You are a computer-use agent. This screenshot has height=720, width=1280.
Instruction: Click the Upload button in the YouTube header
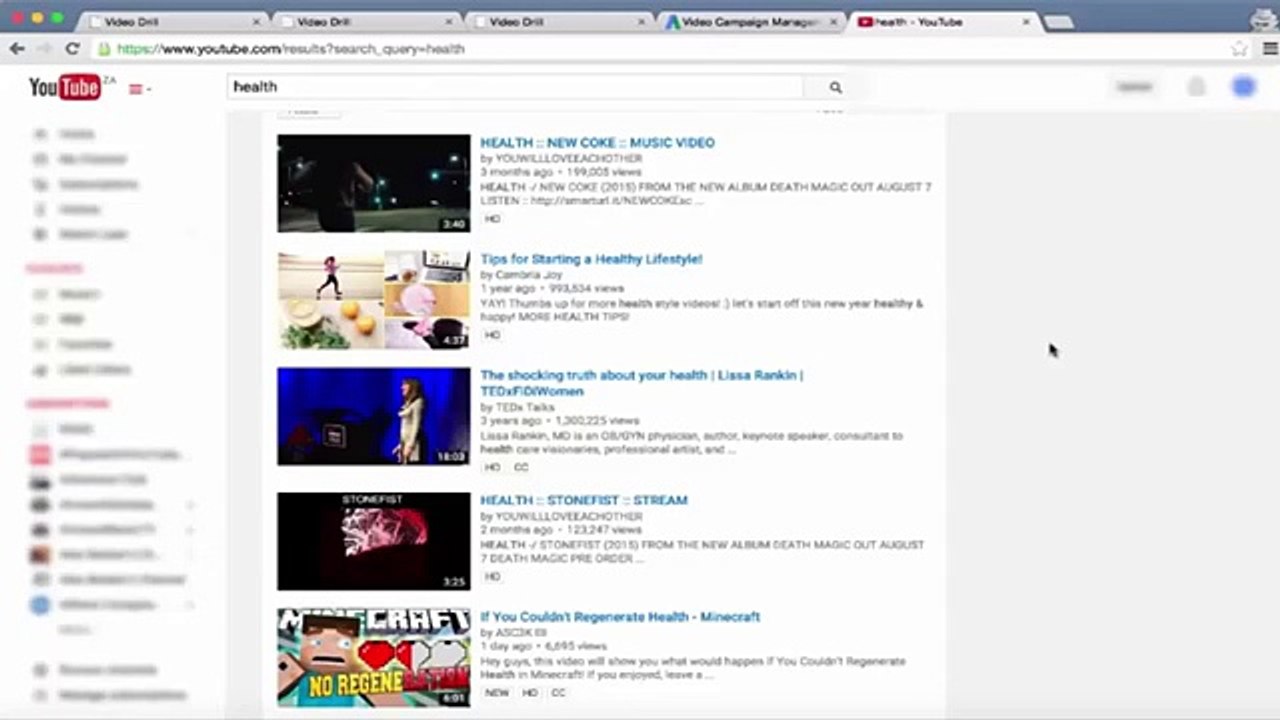coord(1134,87)
